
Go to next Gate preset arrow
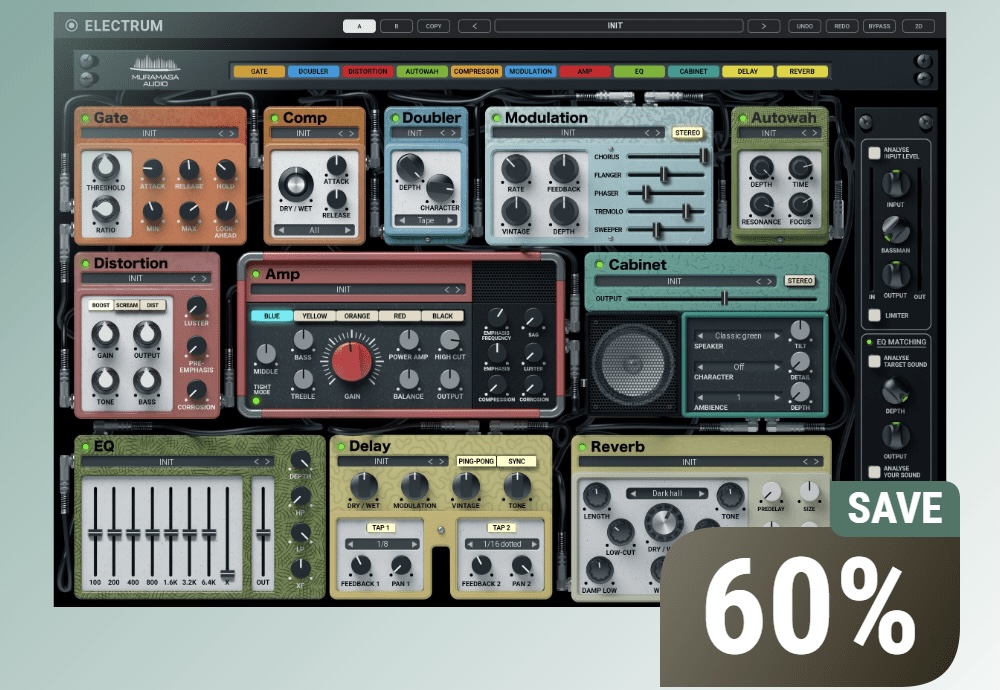[232, 133]
